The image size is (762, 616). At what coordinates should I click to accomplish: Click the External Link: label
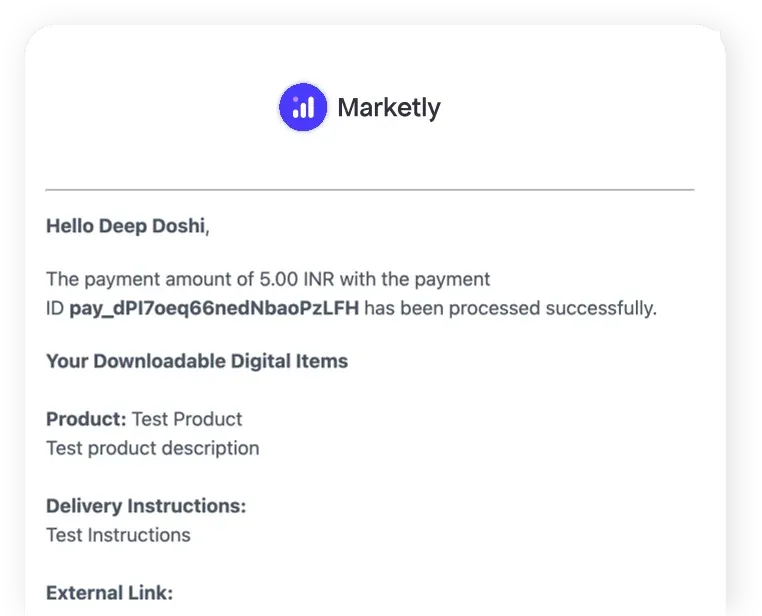coord(109,592)
